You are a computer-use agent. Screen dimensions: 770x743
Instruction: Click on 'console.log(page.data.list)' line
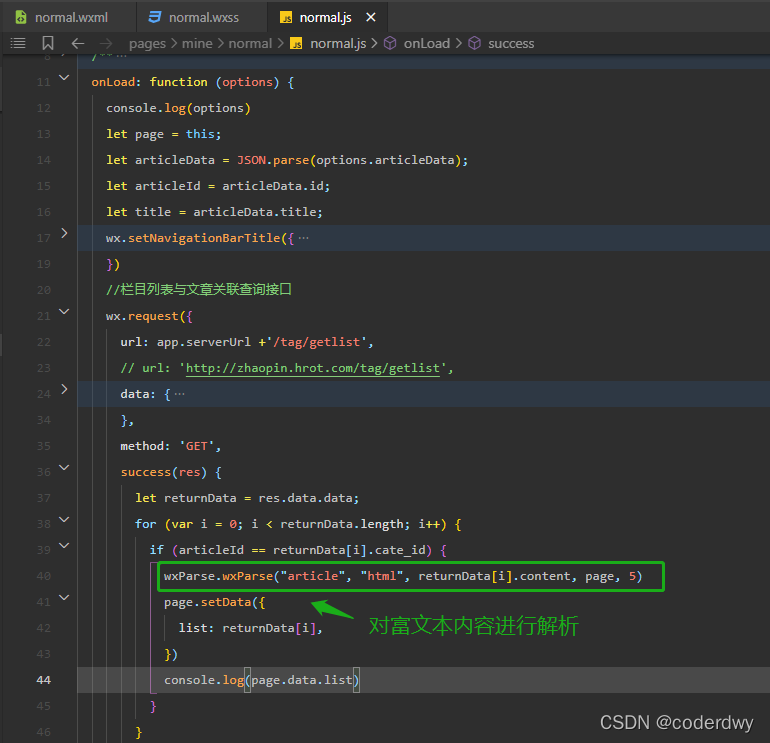(x=261, y=680)
